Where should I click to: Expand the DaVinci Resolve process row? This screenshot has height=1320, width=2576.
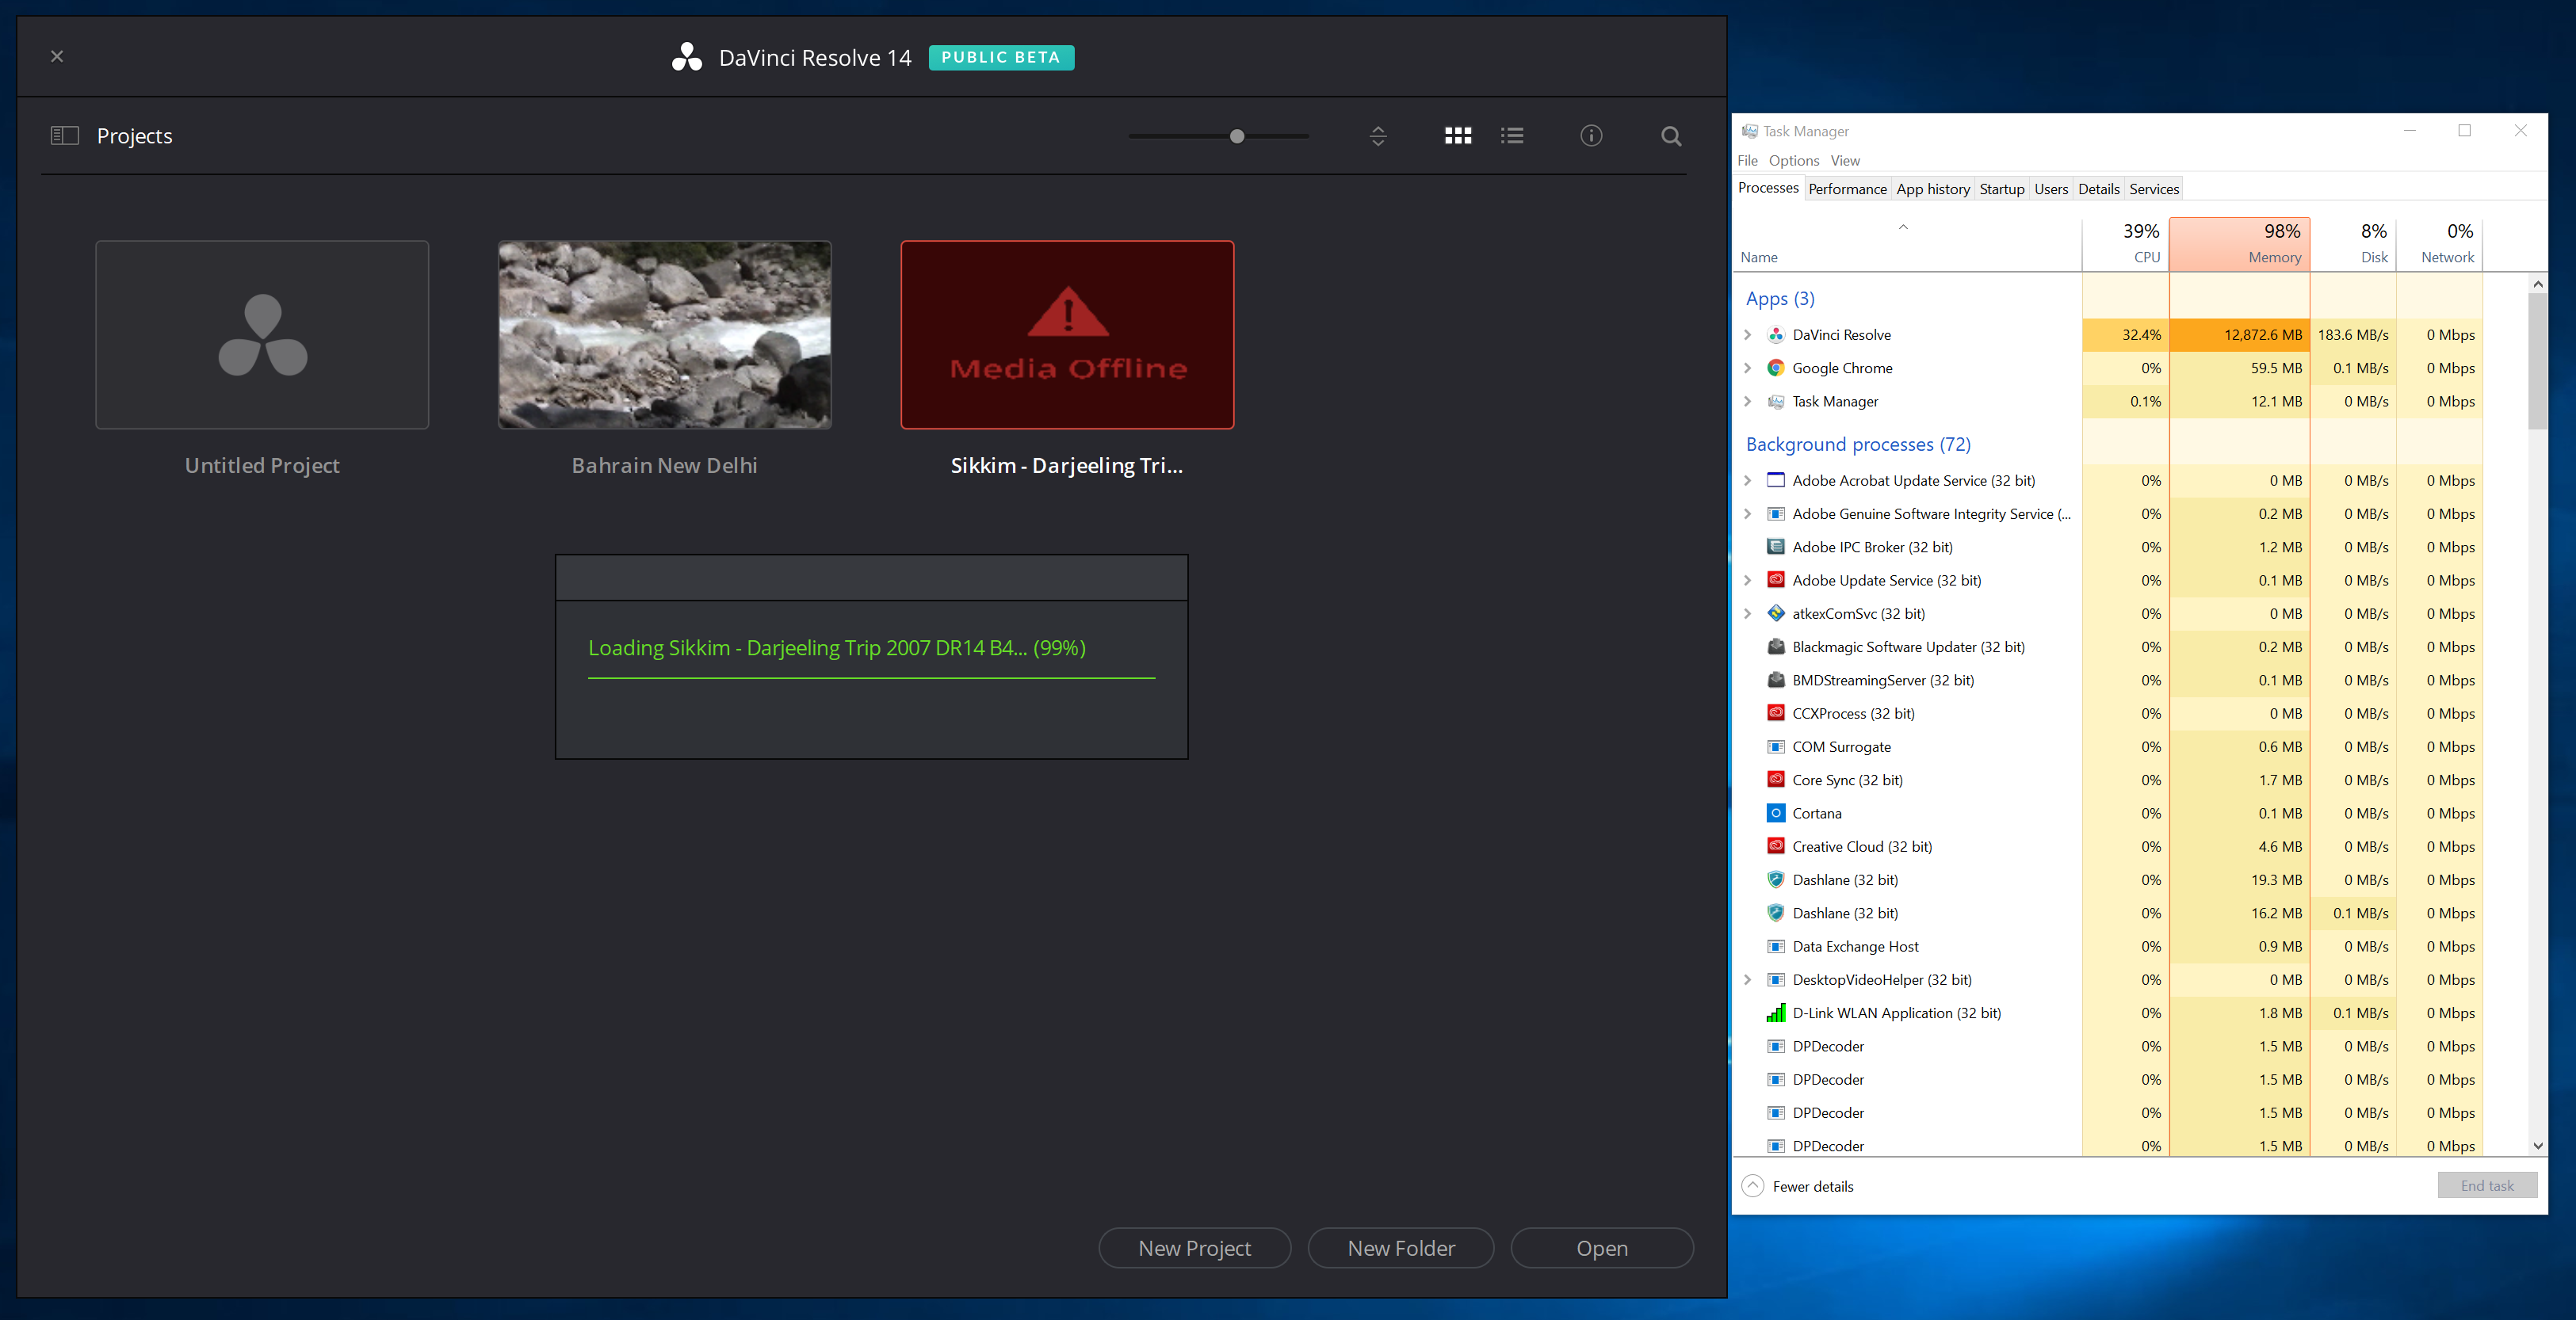[x=1747, y=335]
